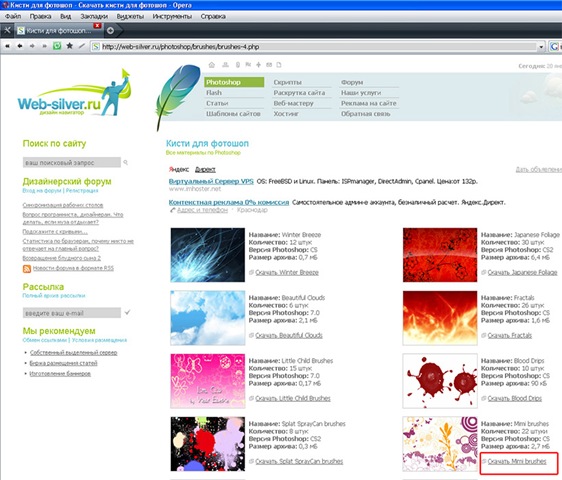Download the Winter Breeze brushes
The width and height of the screenshot is (562, 480).
point(287,272)
